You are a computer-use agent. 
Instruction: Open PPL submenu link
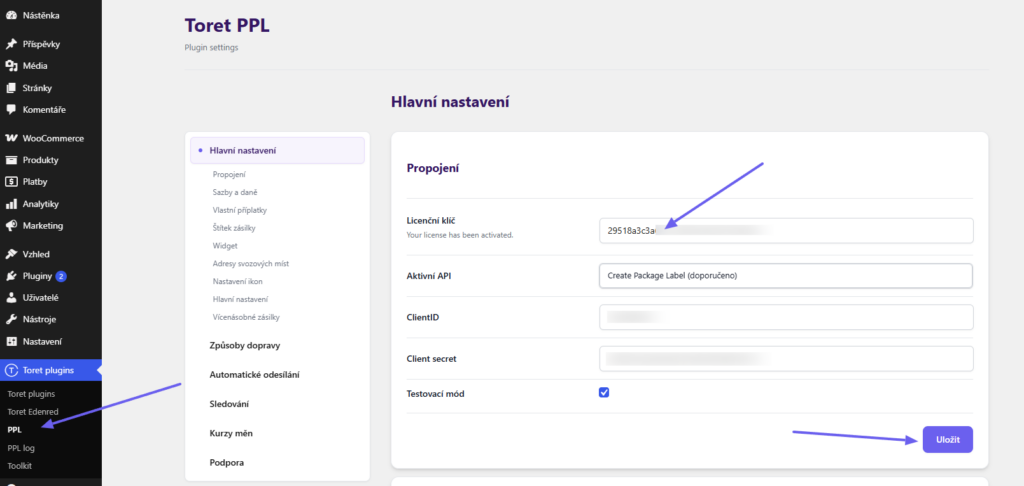tap(14, 430)
